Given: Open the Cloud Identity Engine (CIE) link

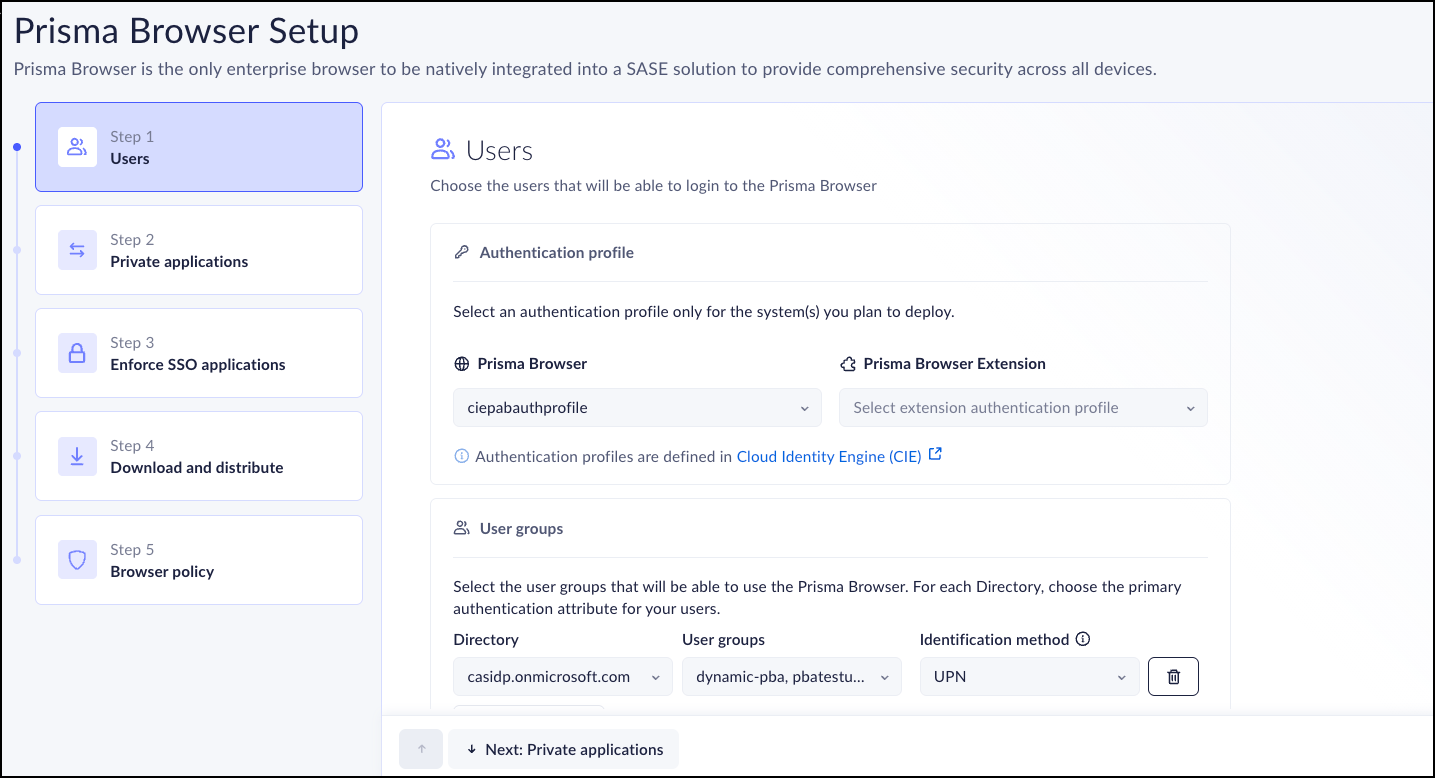Looking at the screenshot, I should click(829, 456).
